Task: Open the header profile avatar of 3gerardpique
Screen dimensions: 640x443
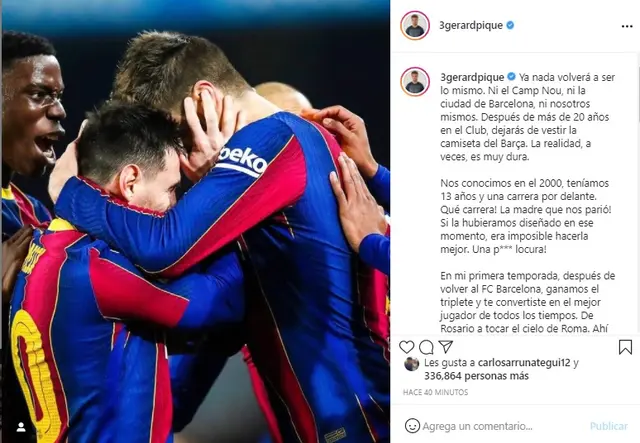Action: (415, 25)
